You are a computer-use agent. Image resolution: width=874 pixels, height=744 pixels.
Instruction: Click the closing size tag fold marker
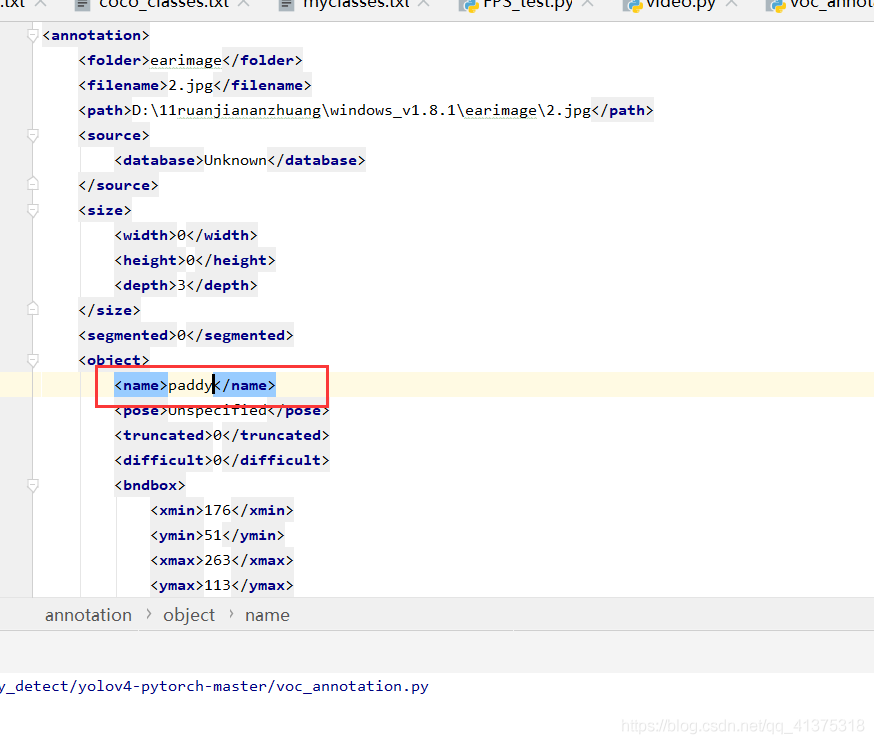point(32,310)
